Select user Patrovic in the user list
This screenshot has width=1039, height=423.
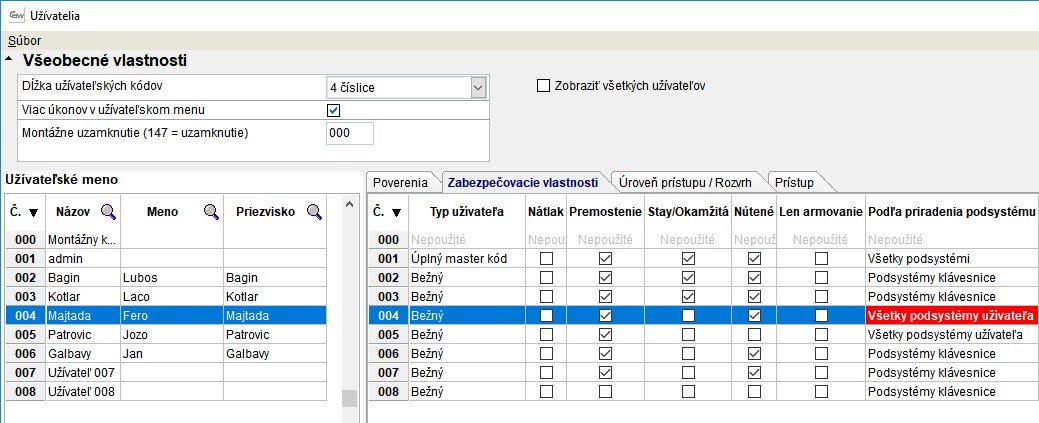[x=70, y=334]
